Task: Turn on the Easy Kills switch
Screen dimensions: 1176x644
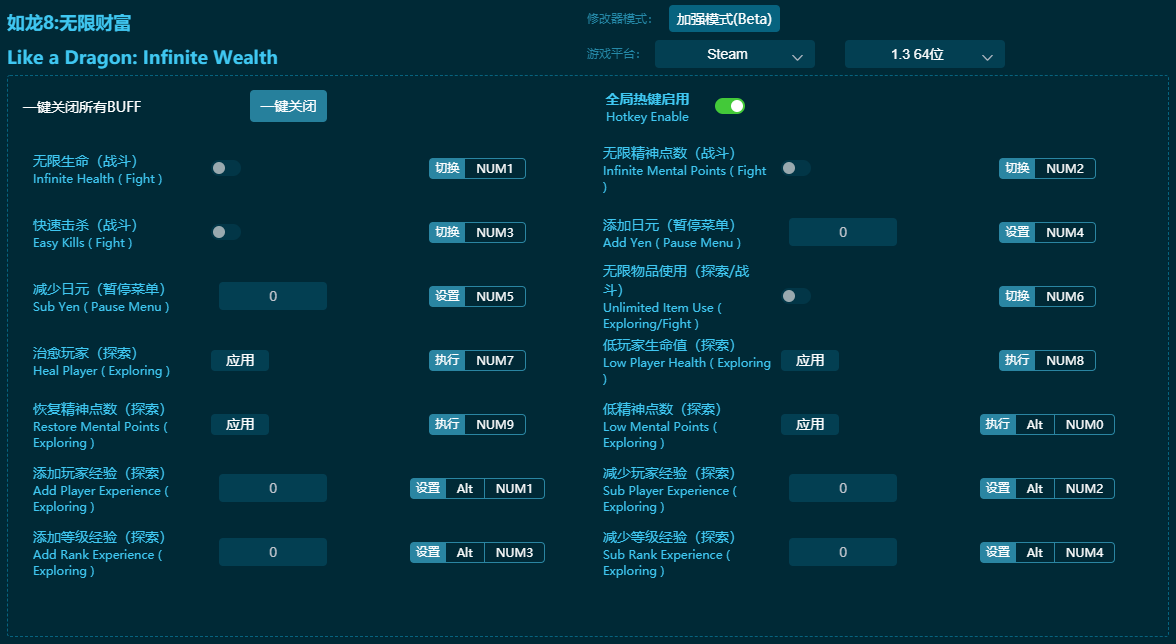Action: 226,233
